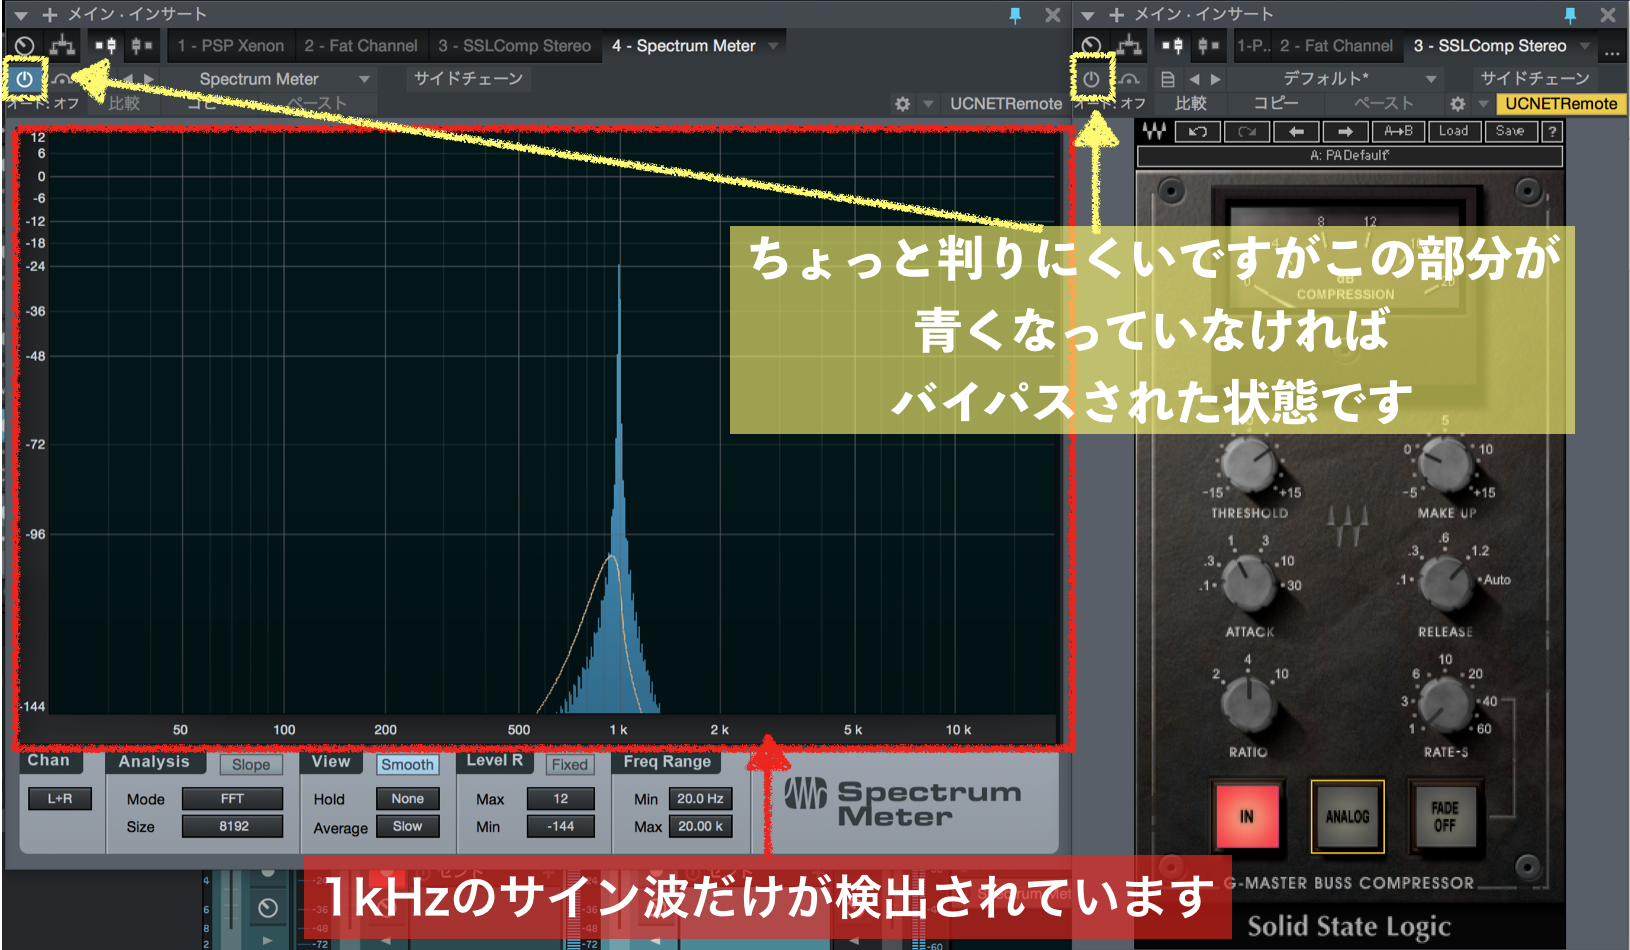The height and width of the screenshot is (950, 1630).
Task: Click the expand inserts icon, right window
Action: 1172,46
